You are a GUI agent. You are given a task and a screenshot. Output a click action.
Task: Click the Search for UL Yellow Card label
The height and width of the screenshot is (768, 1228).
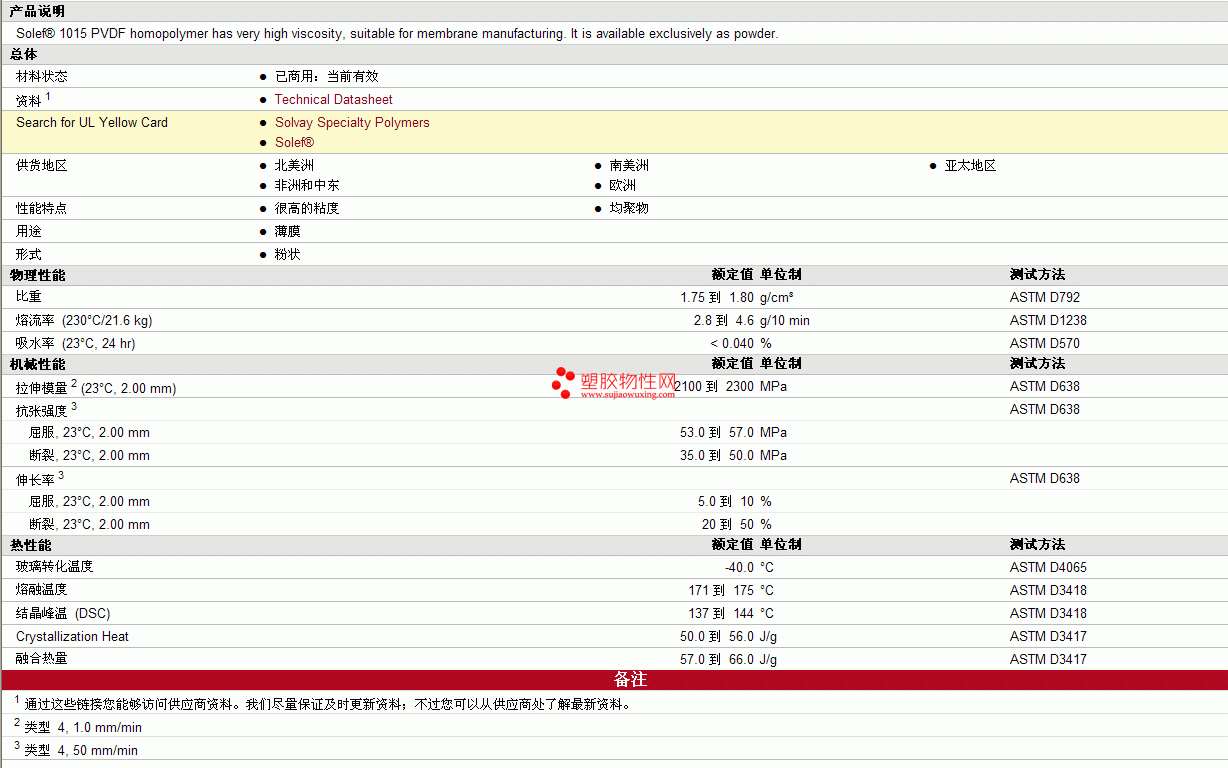click(x=92, y=123)
